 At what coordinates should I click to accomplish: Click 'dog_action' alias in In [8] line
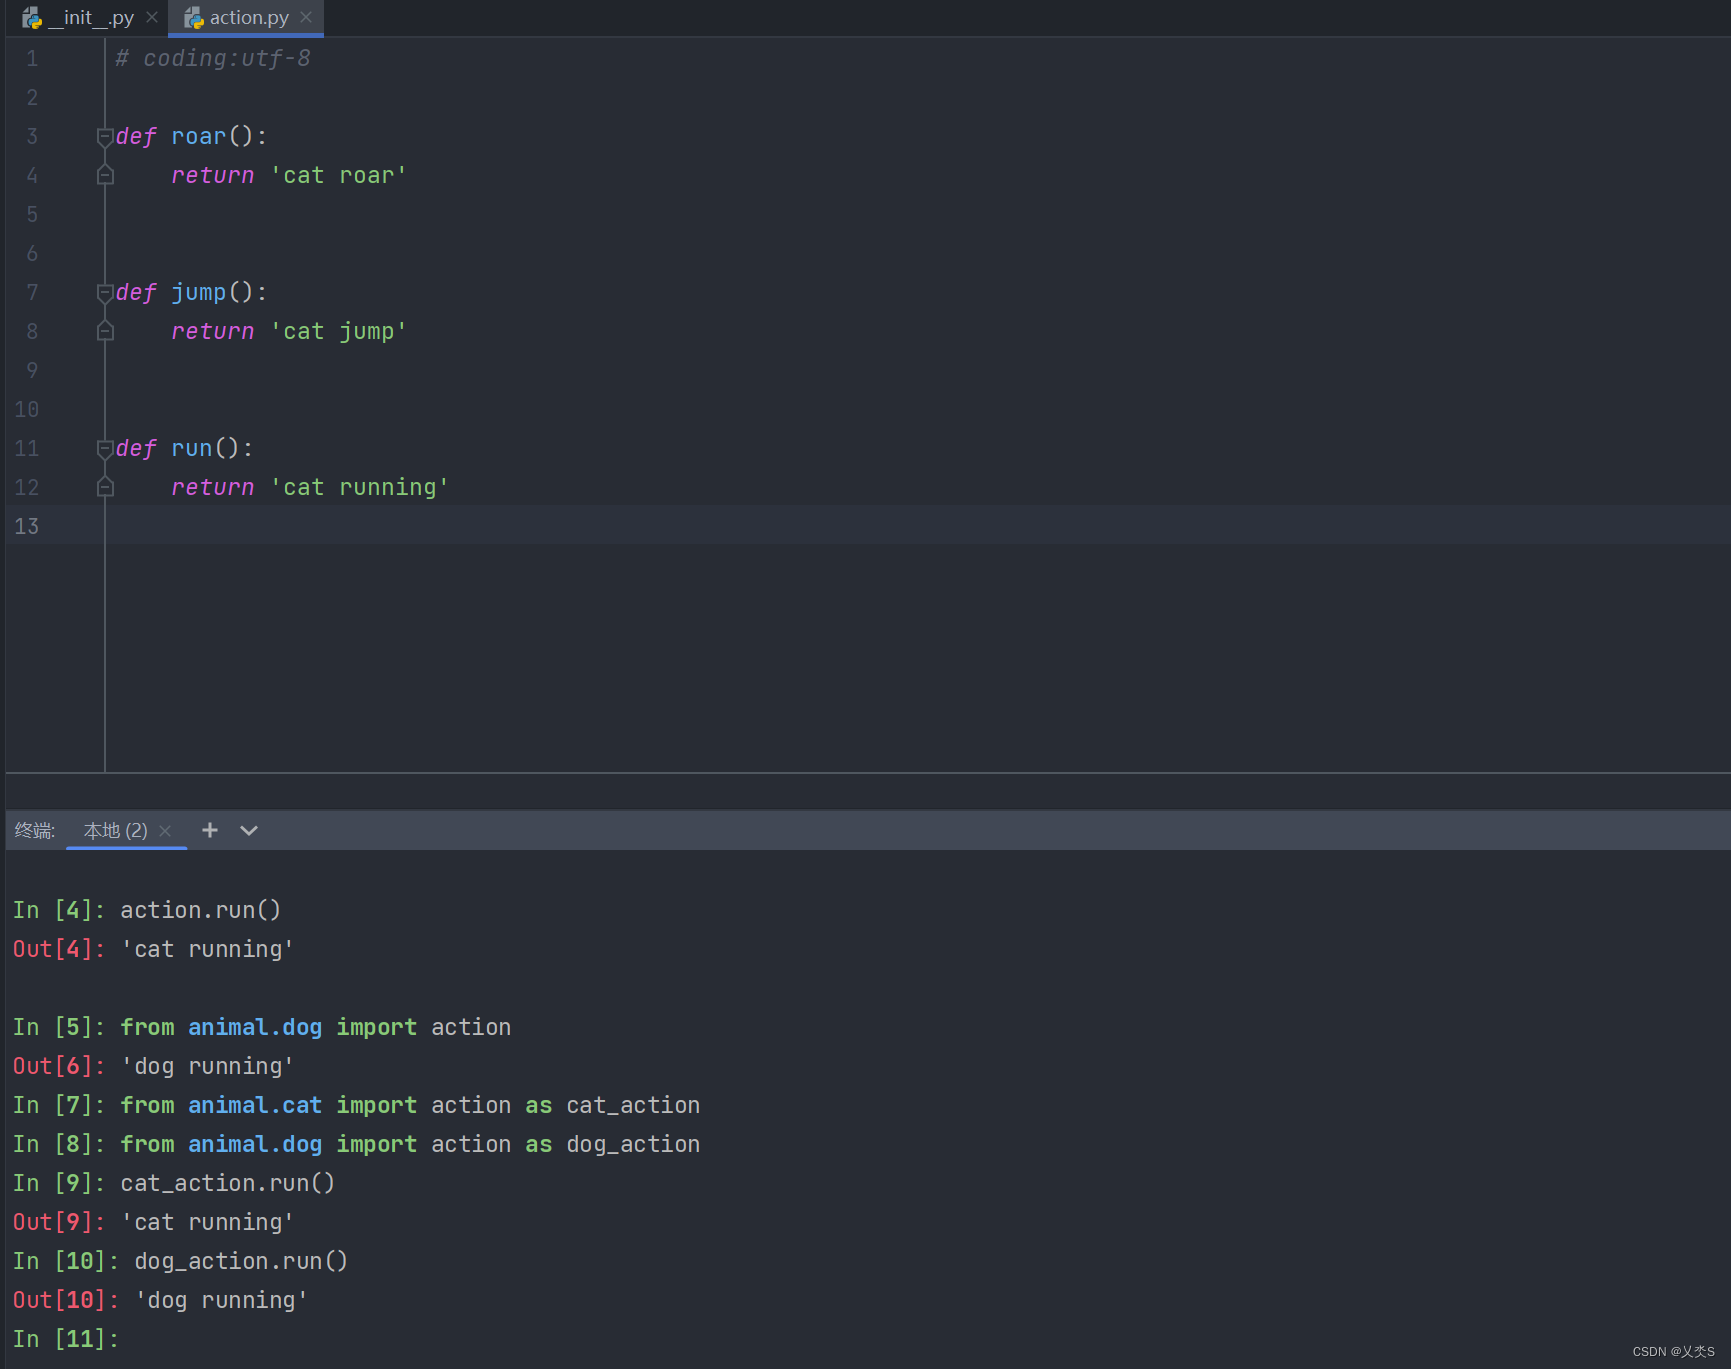point(633,1144)
